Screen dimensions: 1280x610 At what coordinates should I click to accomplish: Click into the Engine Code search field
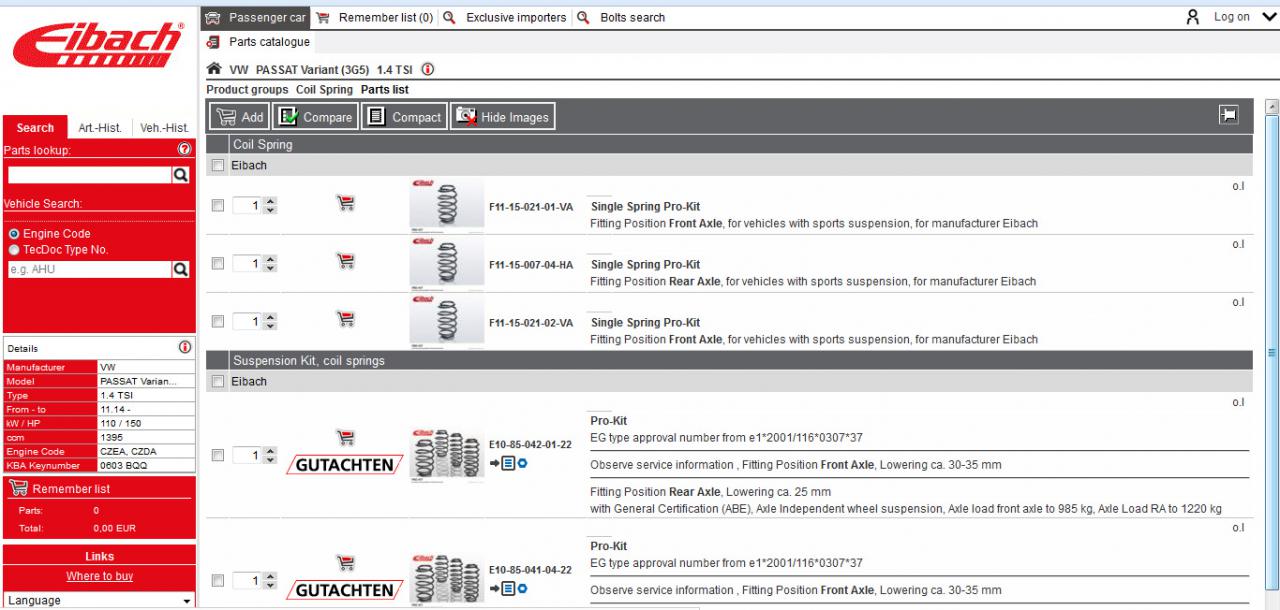(88, 270)
